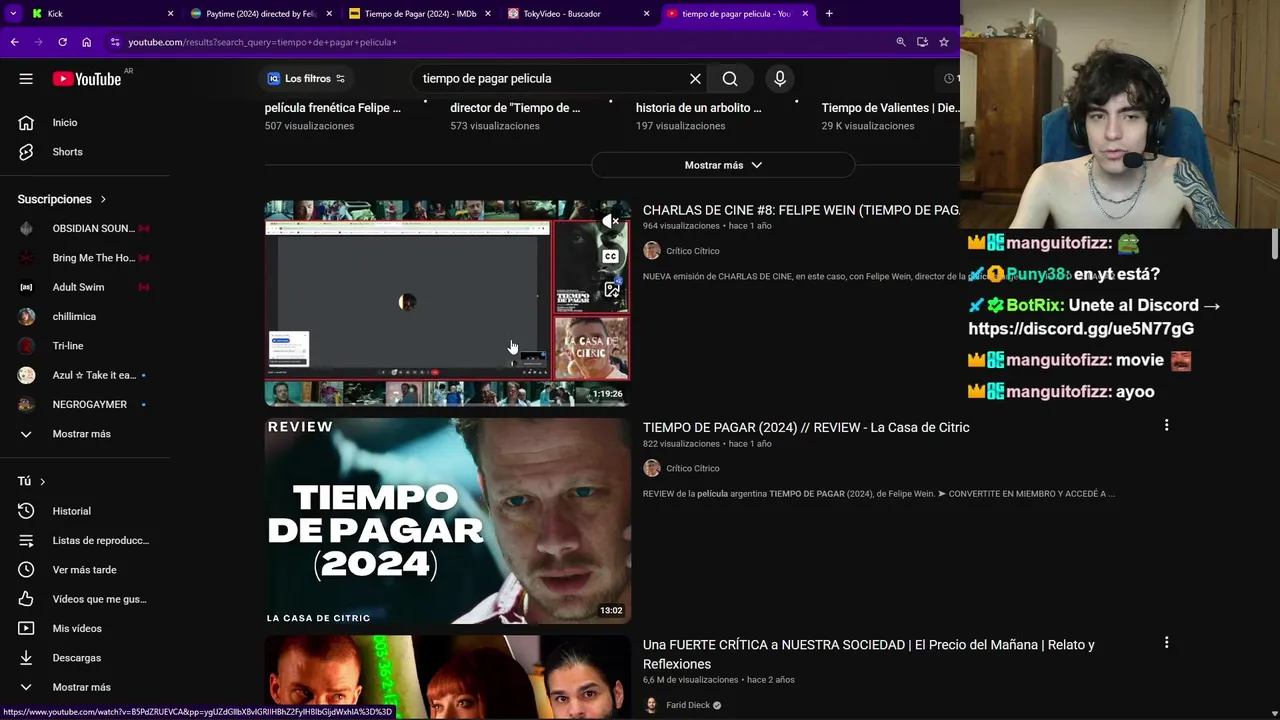This screenshot has height=720, width=1280.
Task: Switch to Paytime (2024) directed by tab
Action: [260, 14]
